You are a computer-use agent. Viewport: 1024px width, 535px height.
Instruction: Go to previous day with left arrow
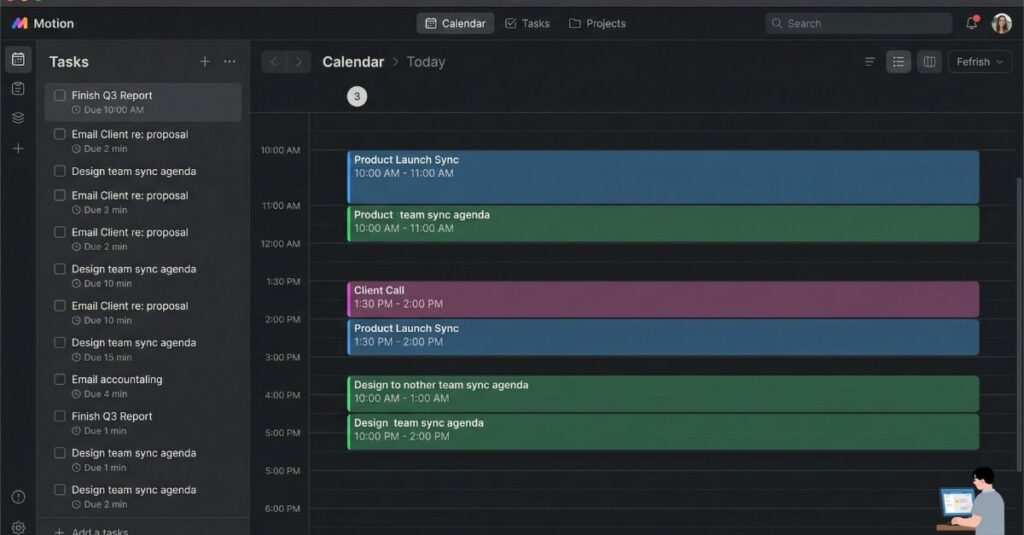(x=274, y=62)
